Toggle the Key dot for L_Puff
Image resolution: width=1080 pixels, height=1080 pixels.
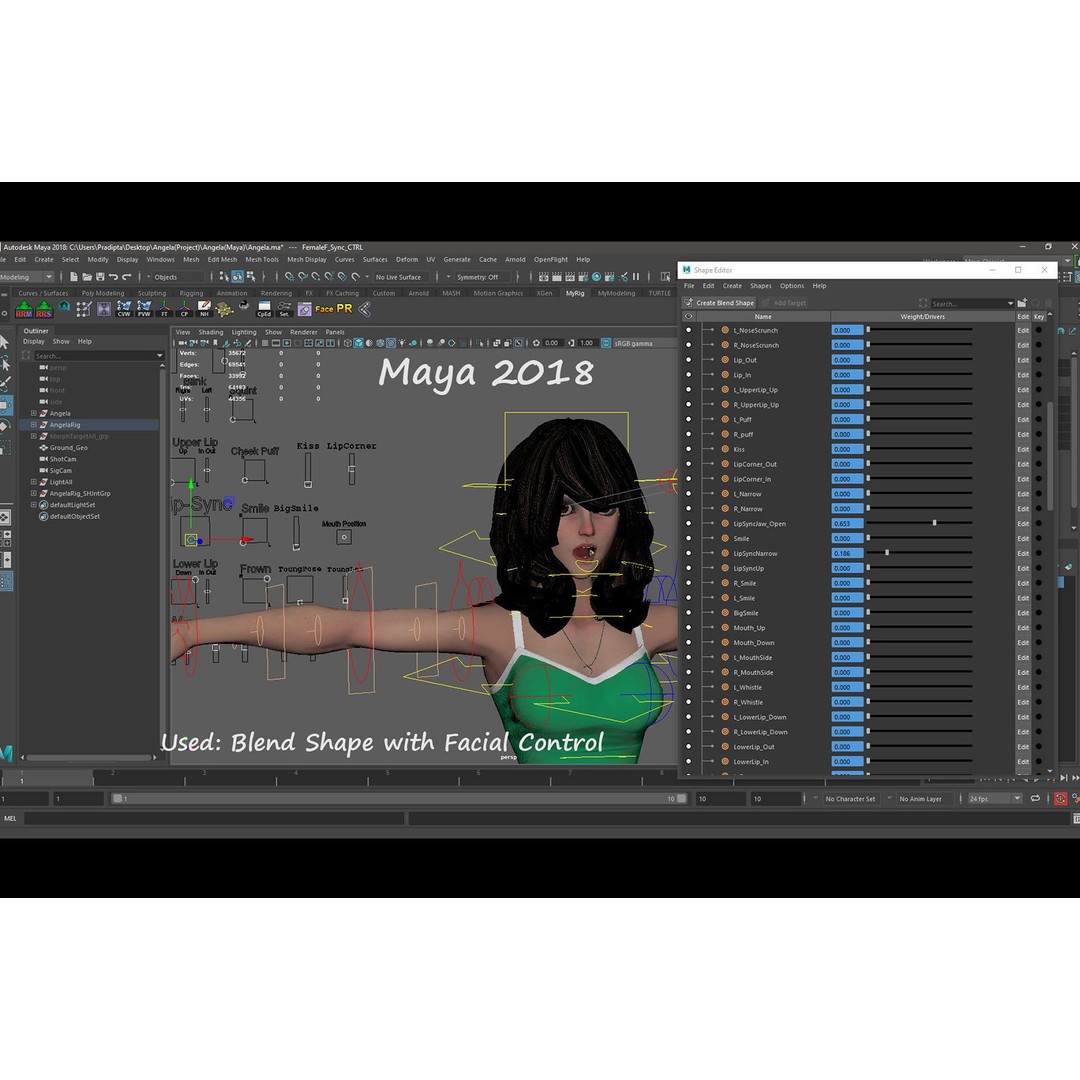point(1039,419)
